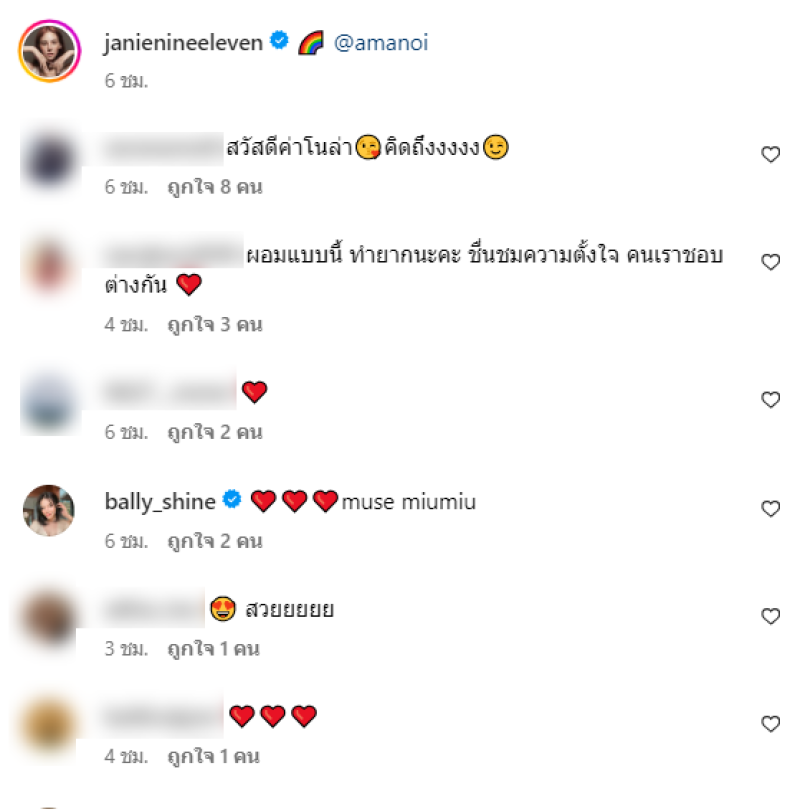Like the สวยยยยย comment with heart icon
800x809 pixels.
(771, 616)
